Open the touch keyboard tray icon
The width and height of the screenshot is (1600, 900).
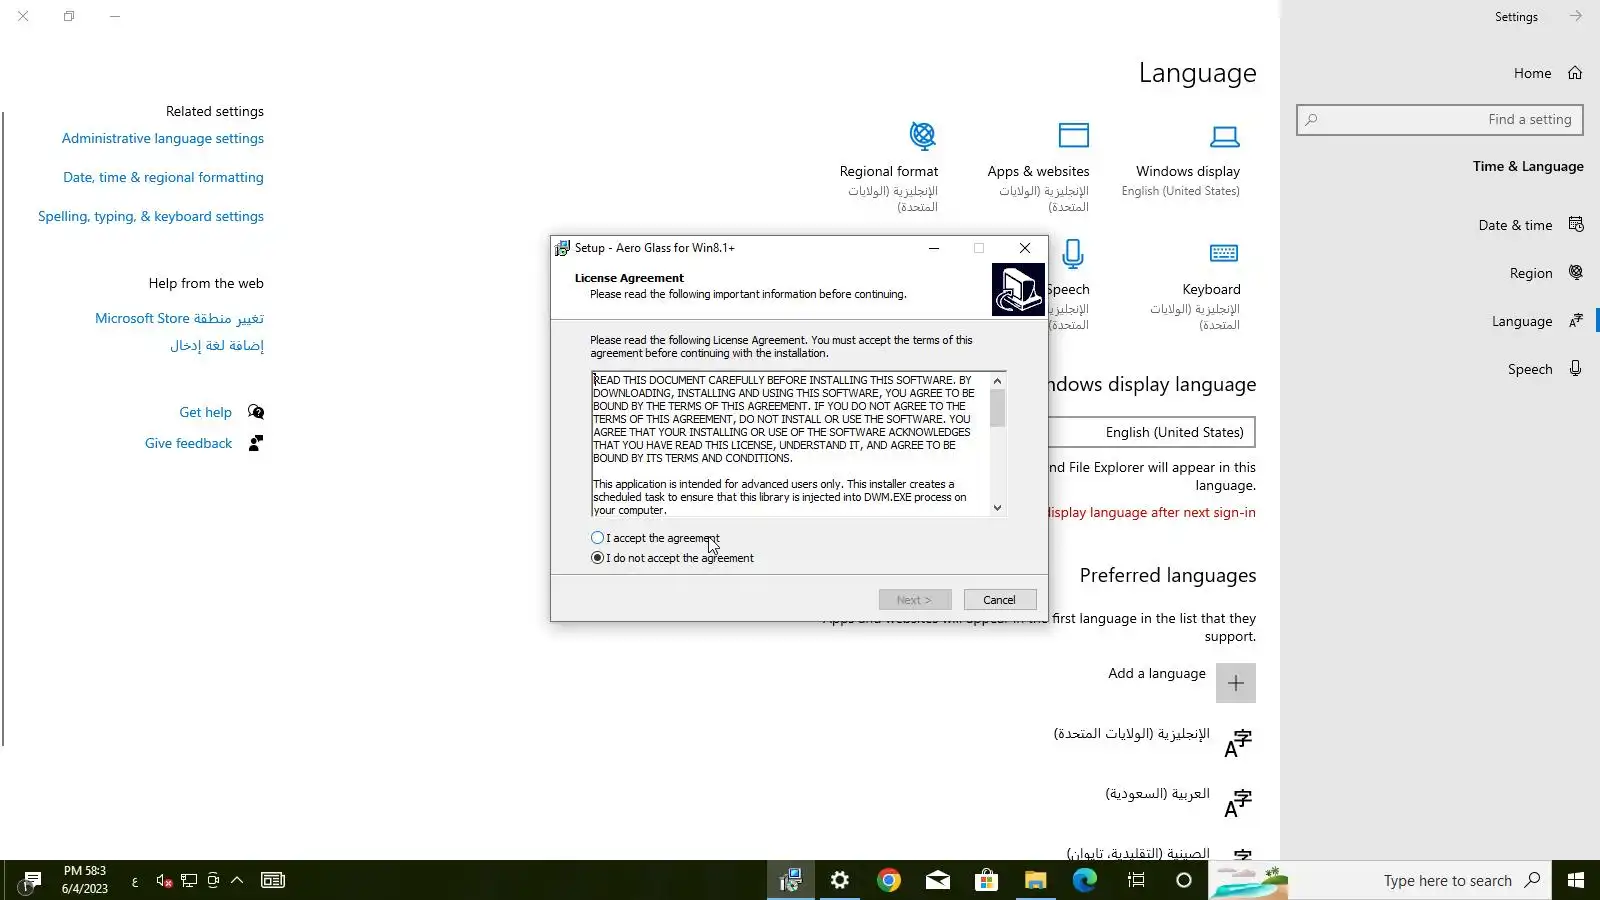click(273, 880)
